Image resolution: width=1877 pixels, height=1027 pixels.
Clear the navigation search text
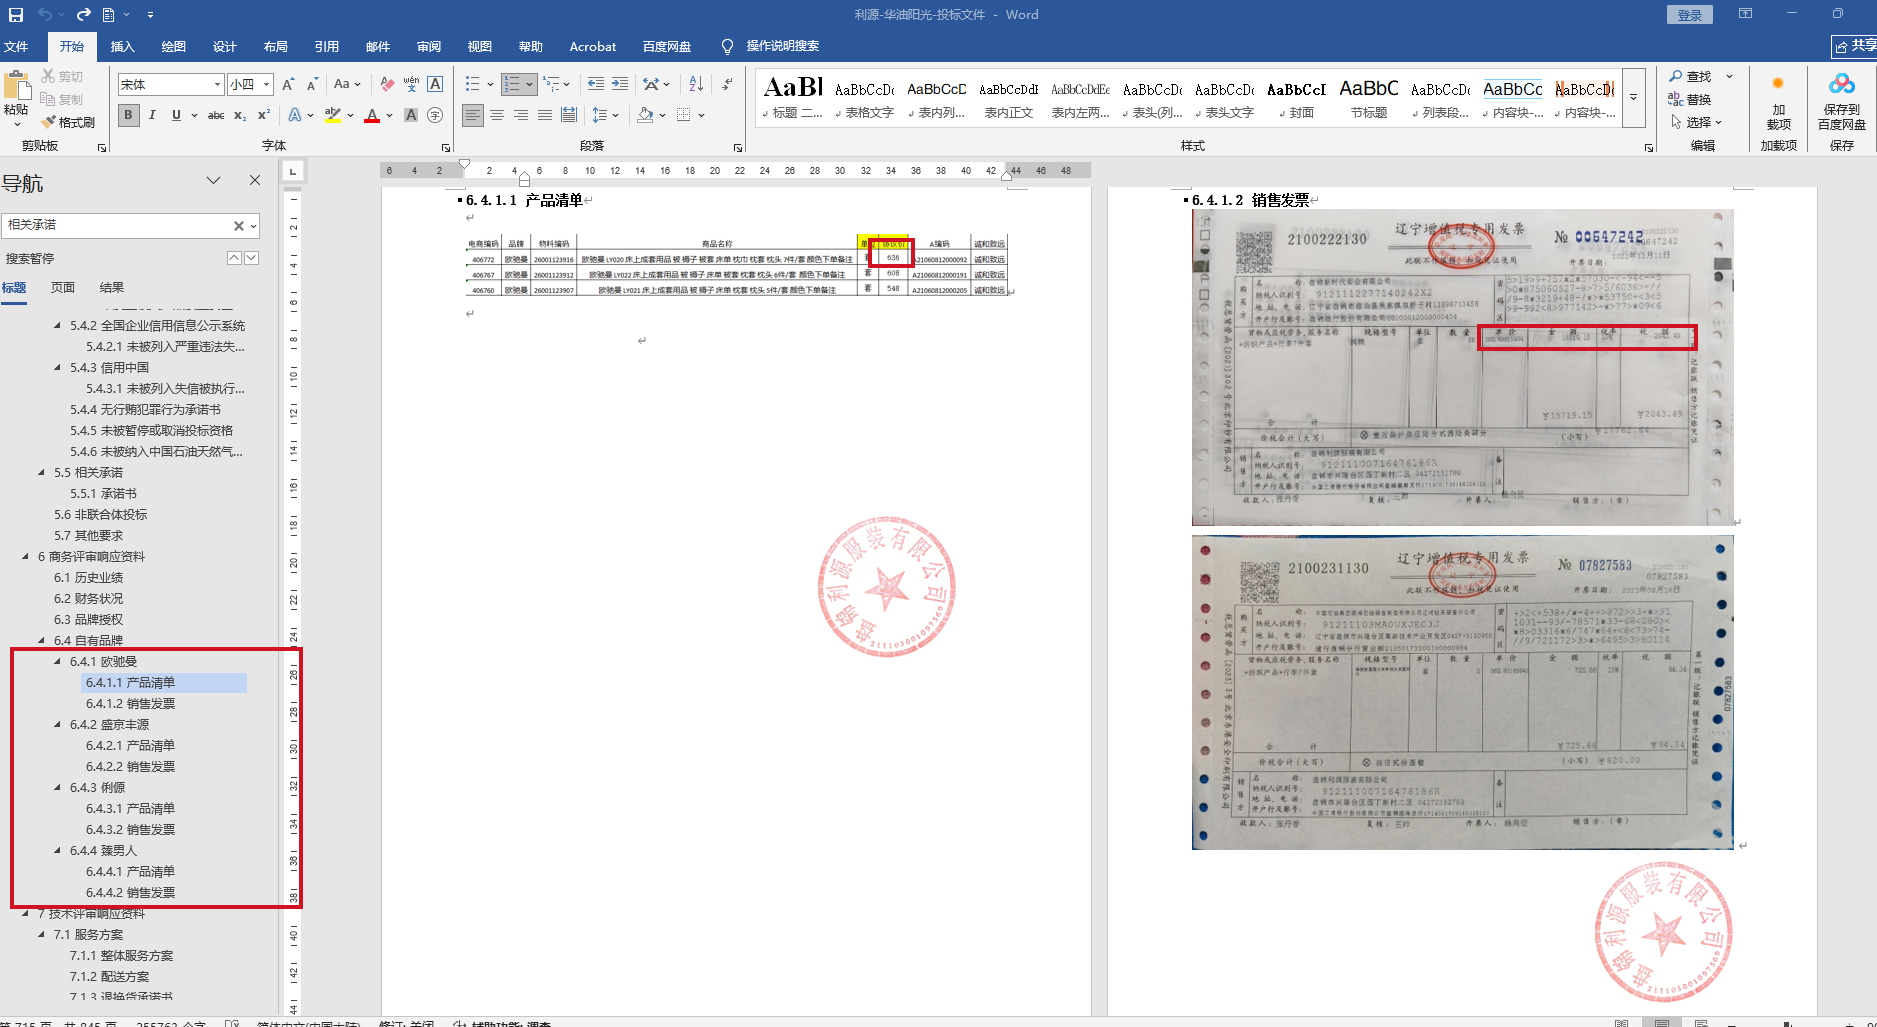click(238, 226)
